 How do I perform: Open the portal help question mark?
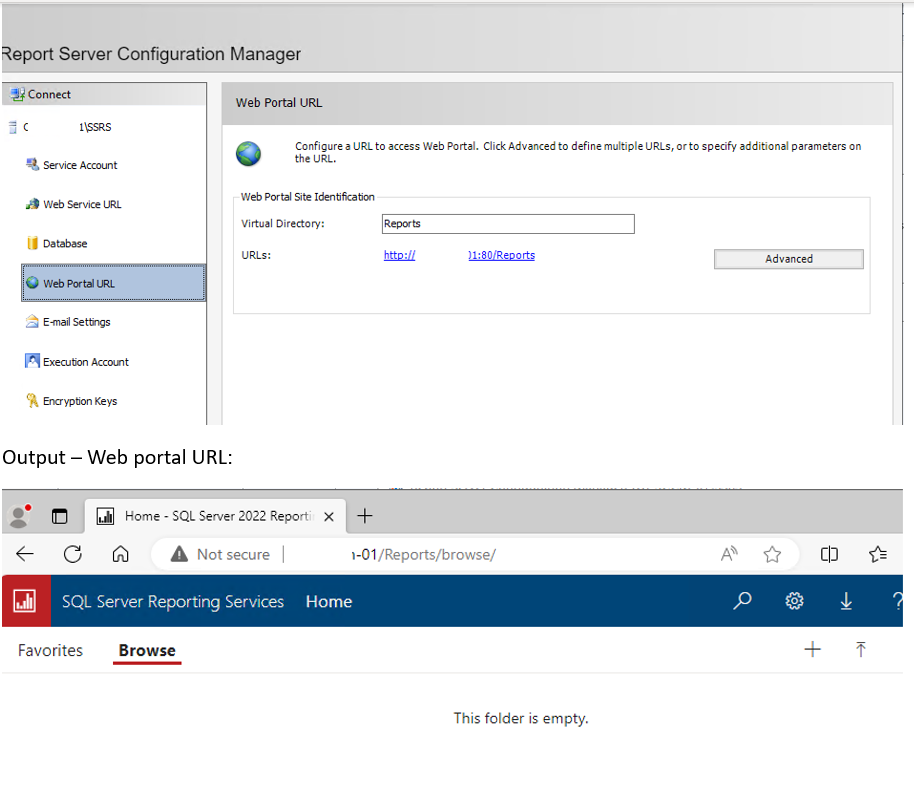pos(897,601)
